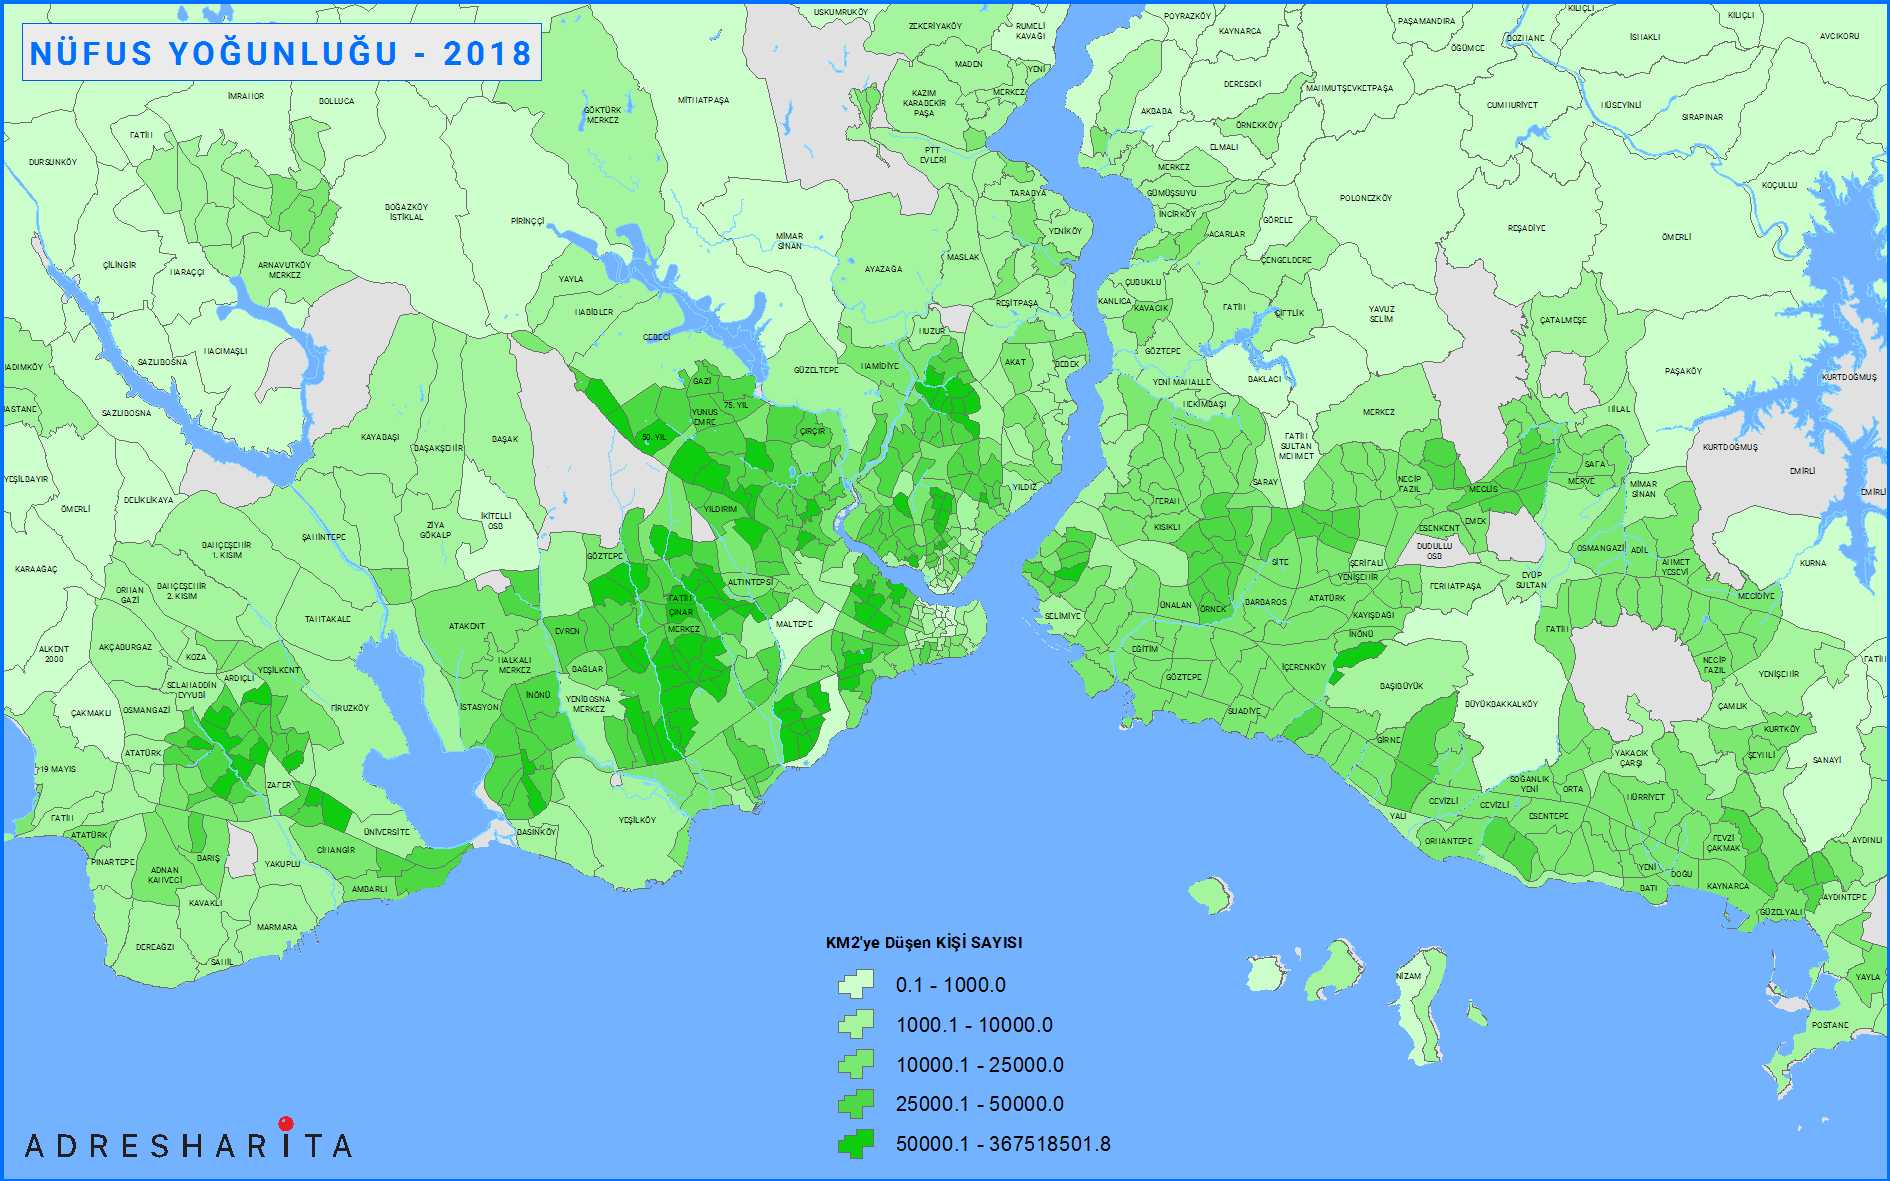Viewport: 1890px width, 1181px height.
Task: Click the ZEKERİYAKÖY label
Action: pos(935,26)
